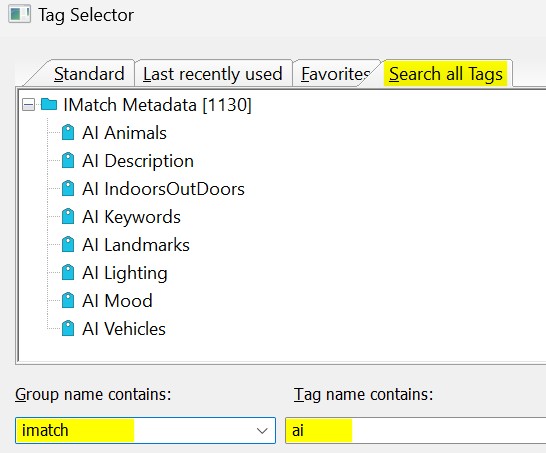Screen dimensions: 546x453
Task: Select the AI Lighting tag
Action: 125,273
